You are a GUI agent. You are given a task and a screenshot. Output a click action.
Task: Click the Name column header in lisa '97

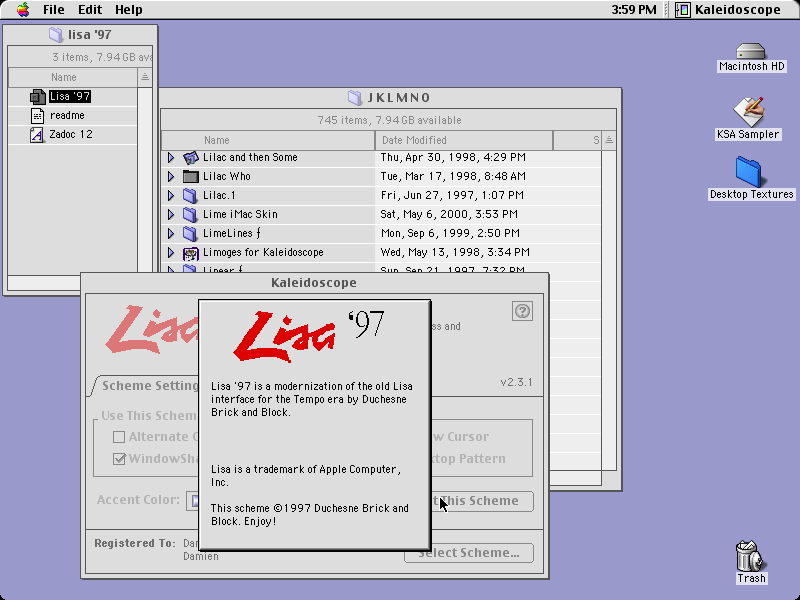[x=73, y=78]
